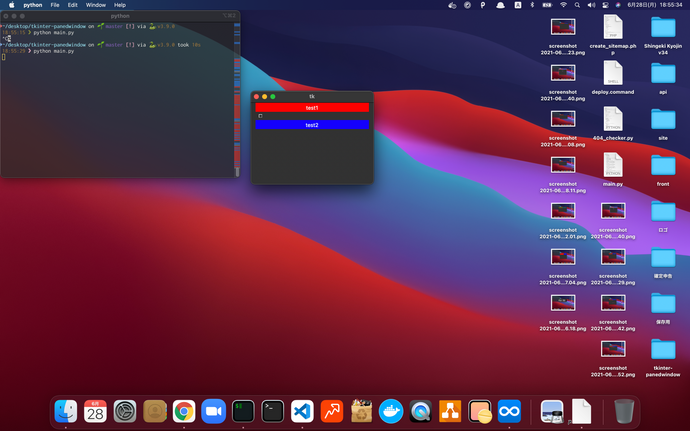Viewport: 690px width, 431px height.
Task: Open the orange arrow Skitch app in dock
Action: point(332,411)
